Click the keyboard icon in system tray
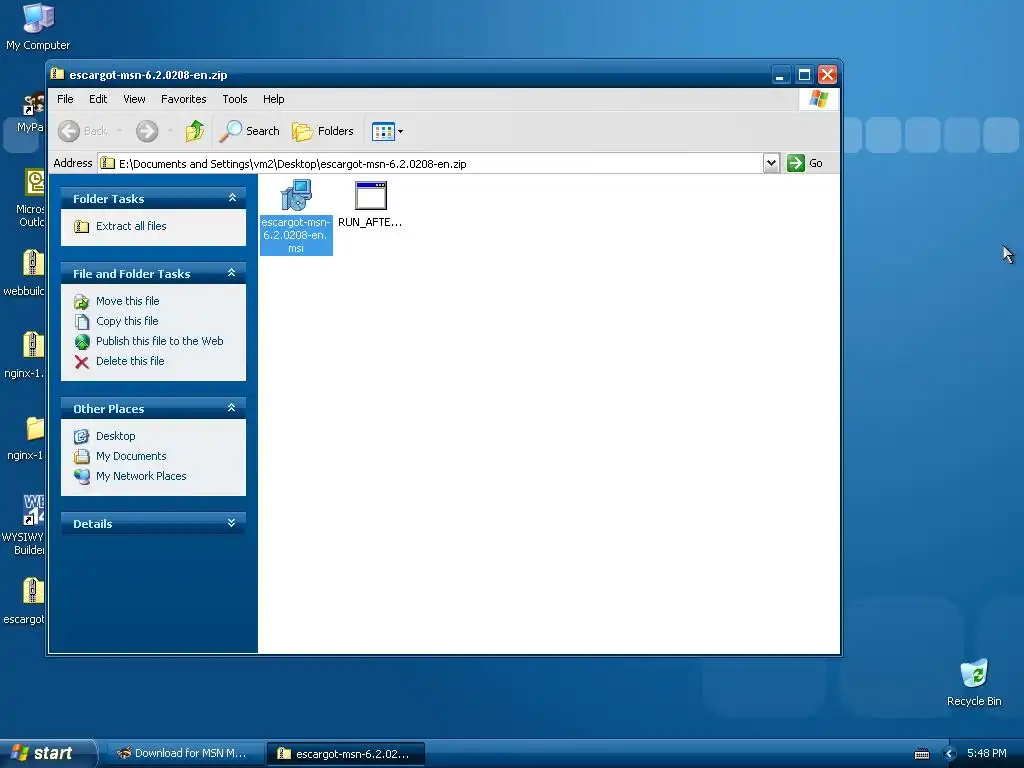 coord(921,754)
